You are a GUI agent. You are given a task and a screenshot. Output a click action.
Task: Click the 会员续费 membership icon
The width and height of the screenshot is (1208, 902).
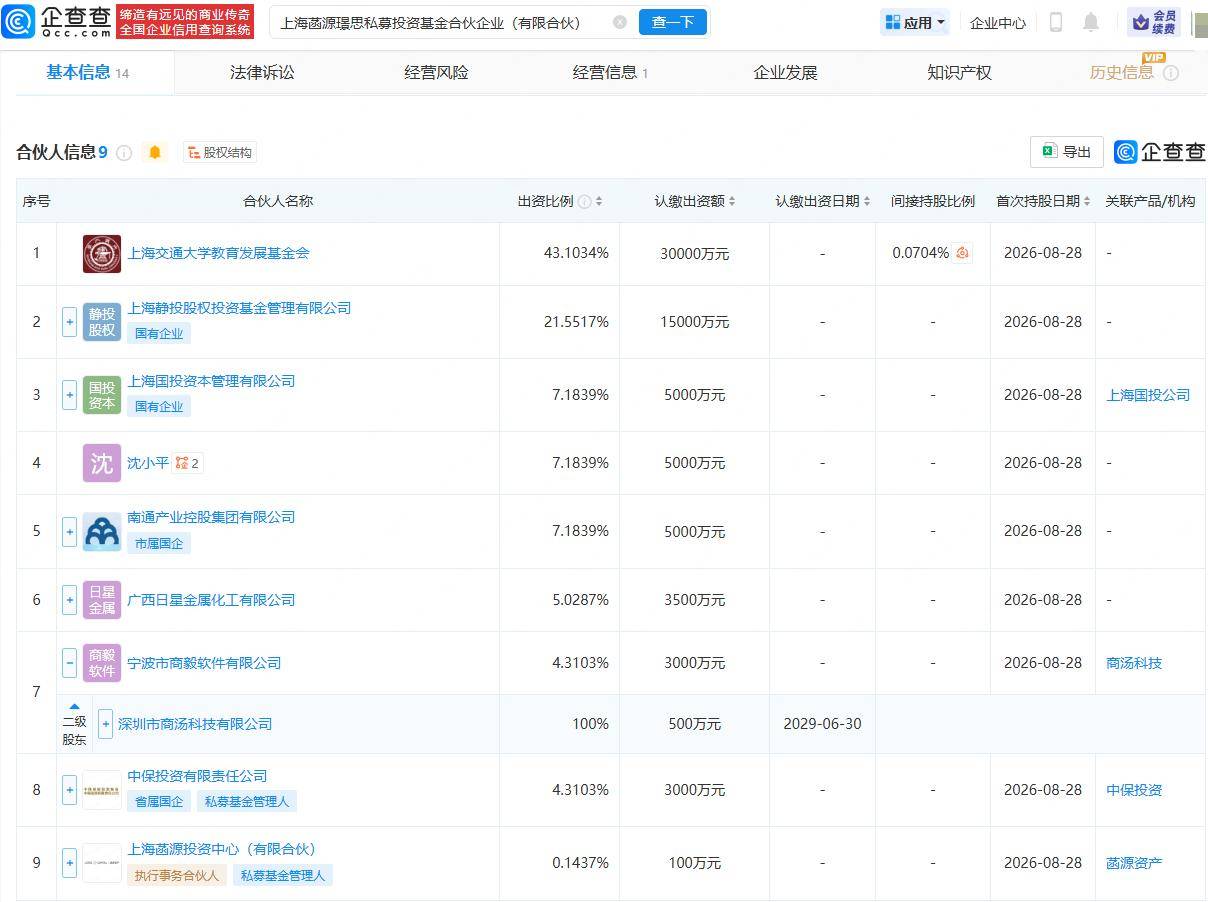[x=1153, y=22]
